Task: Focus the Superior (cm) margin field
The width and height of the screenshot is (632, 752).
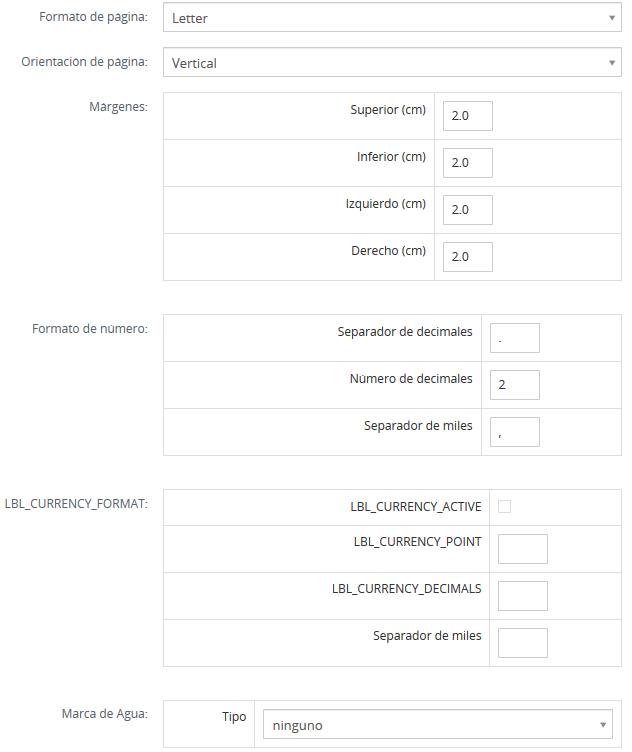Action: (x=467, y=115)
